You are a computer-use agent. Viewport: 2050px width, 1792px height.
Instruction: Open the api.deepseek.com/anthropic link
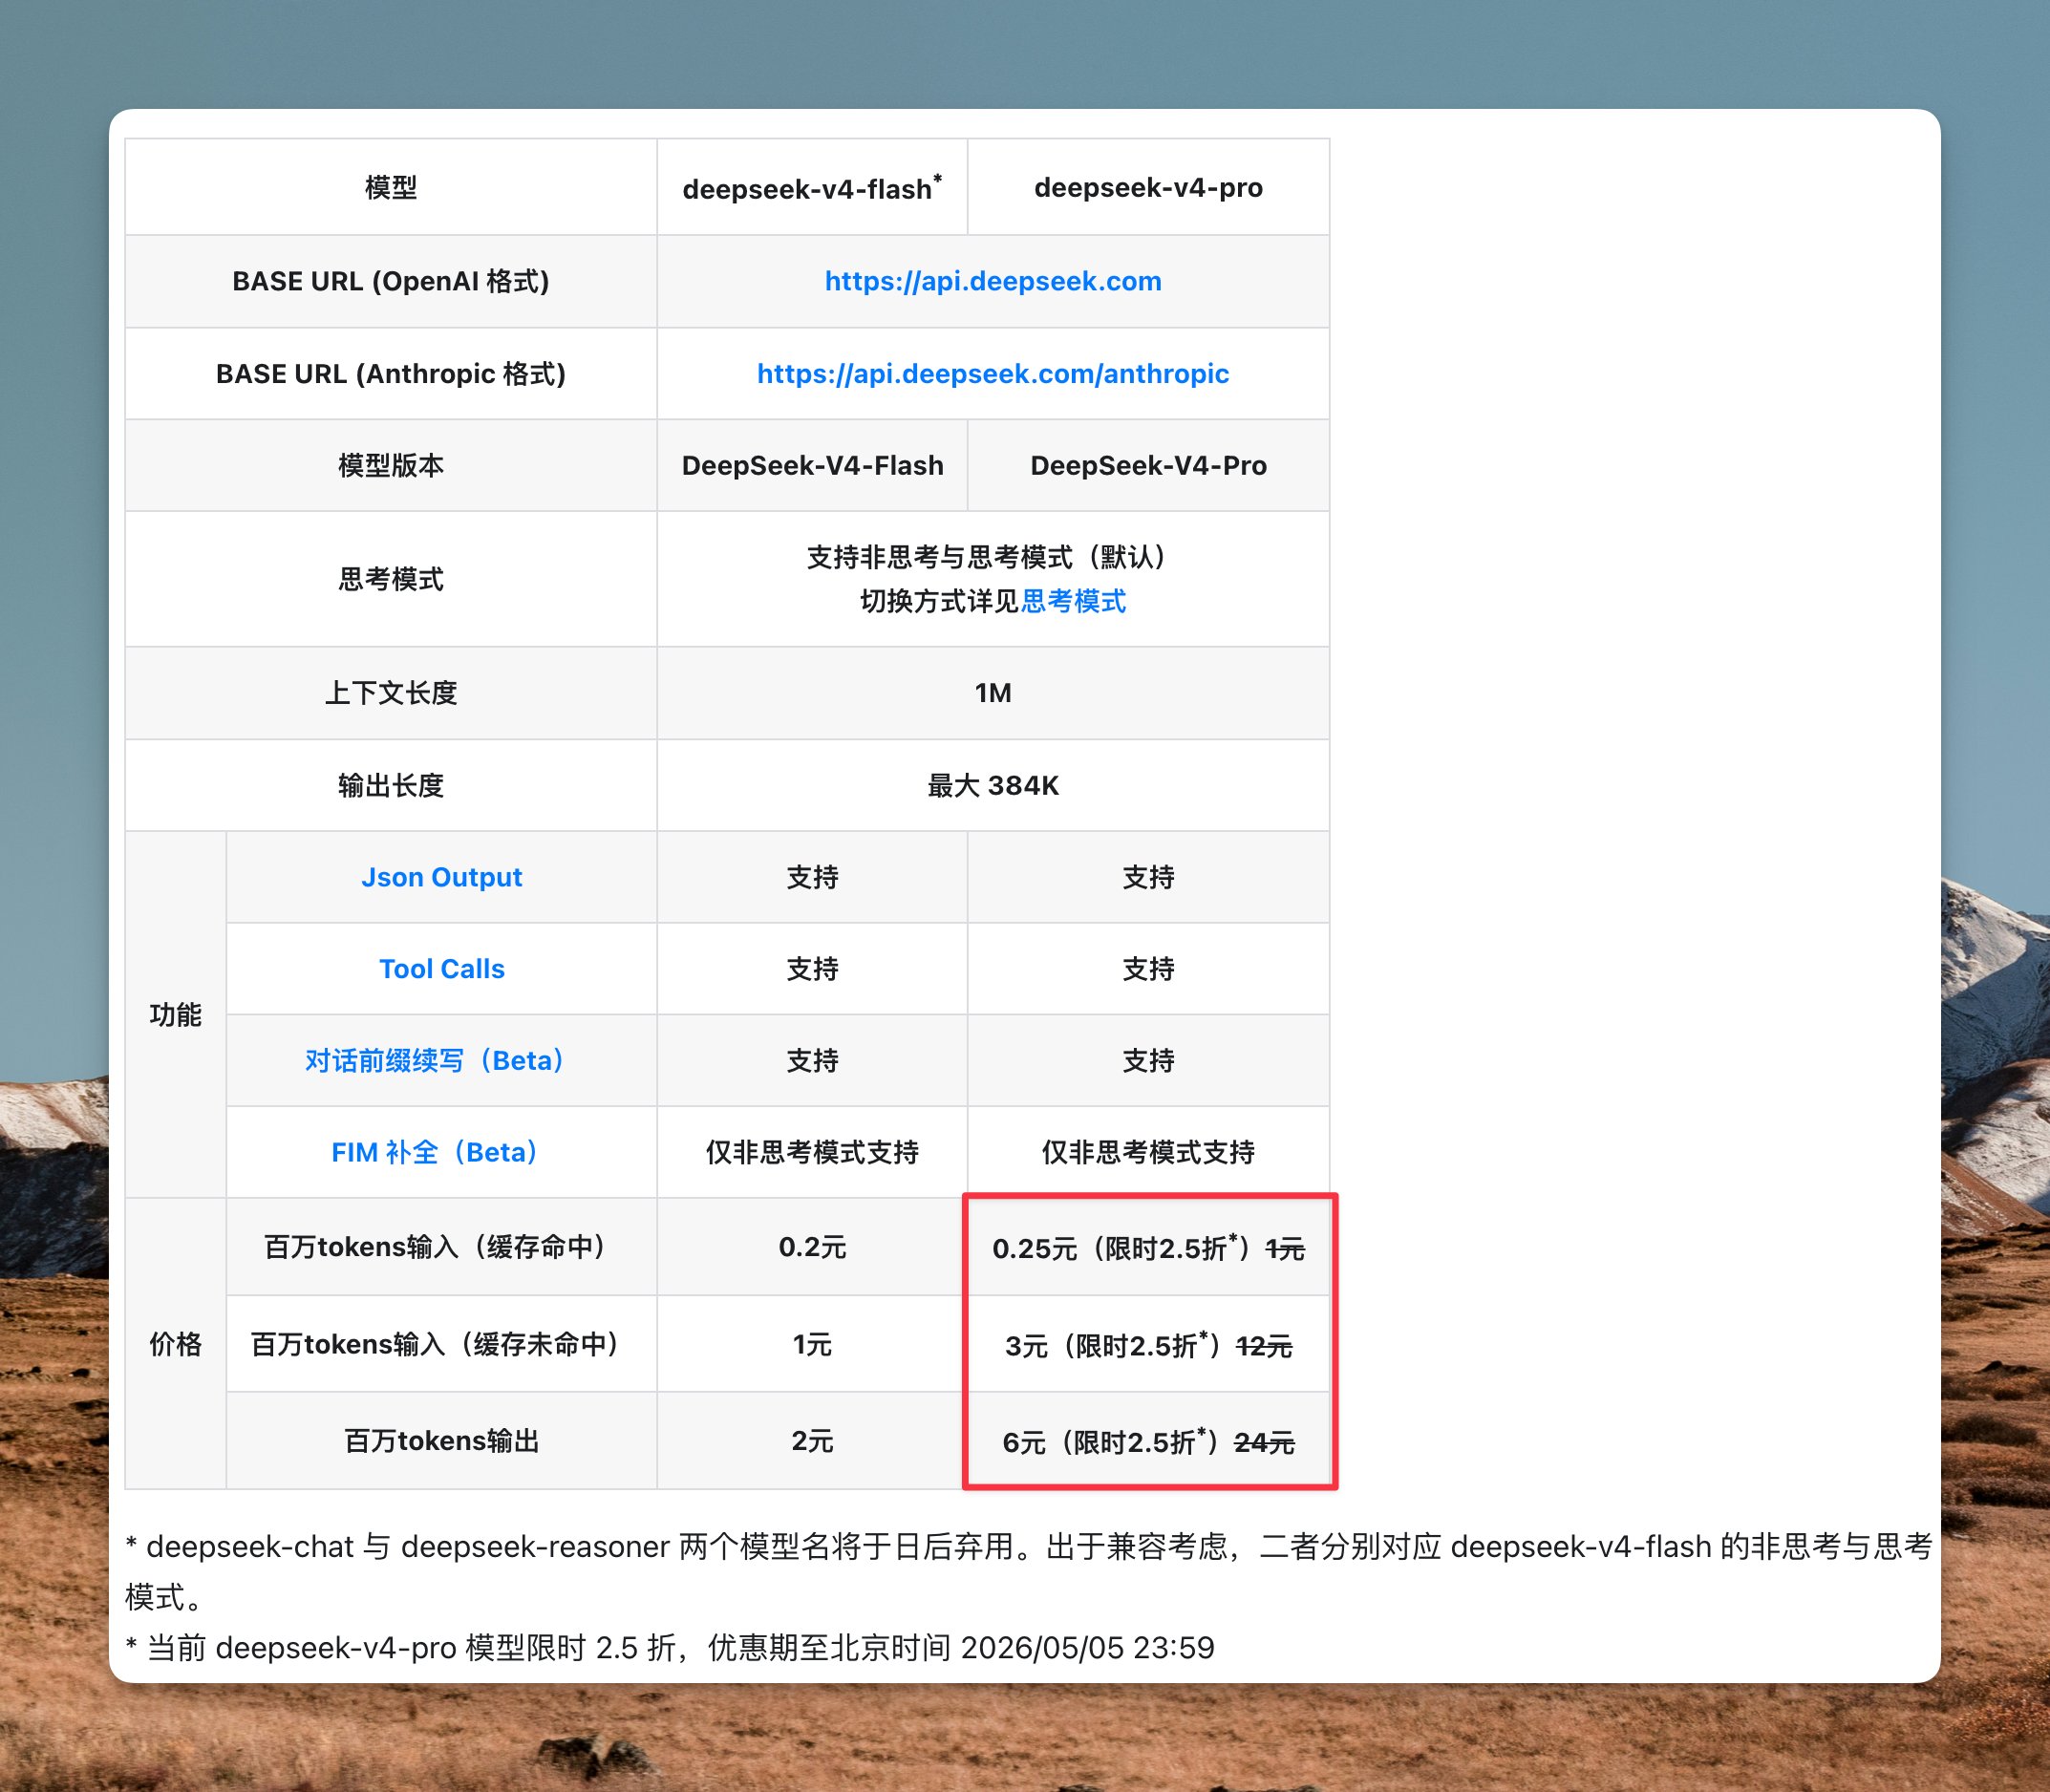(x=992, y=373)
